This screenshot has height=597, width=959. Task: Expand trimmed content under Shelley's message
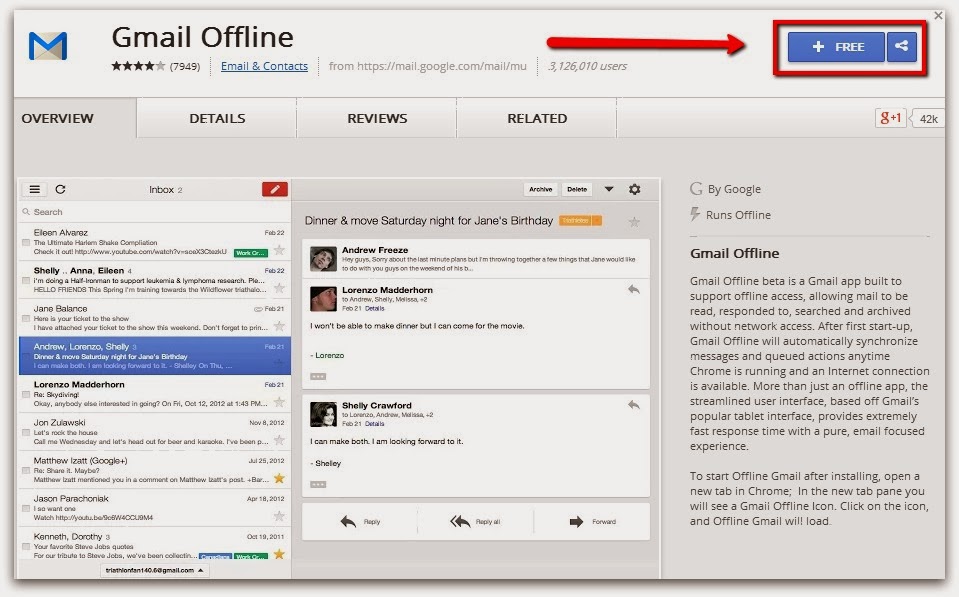pyautogui.click(x=318, y=484)
